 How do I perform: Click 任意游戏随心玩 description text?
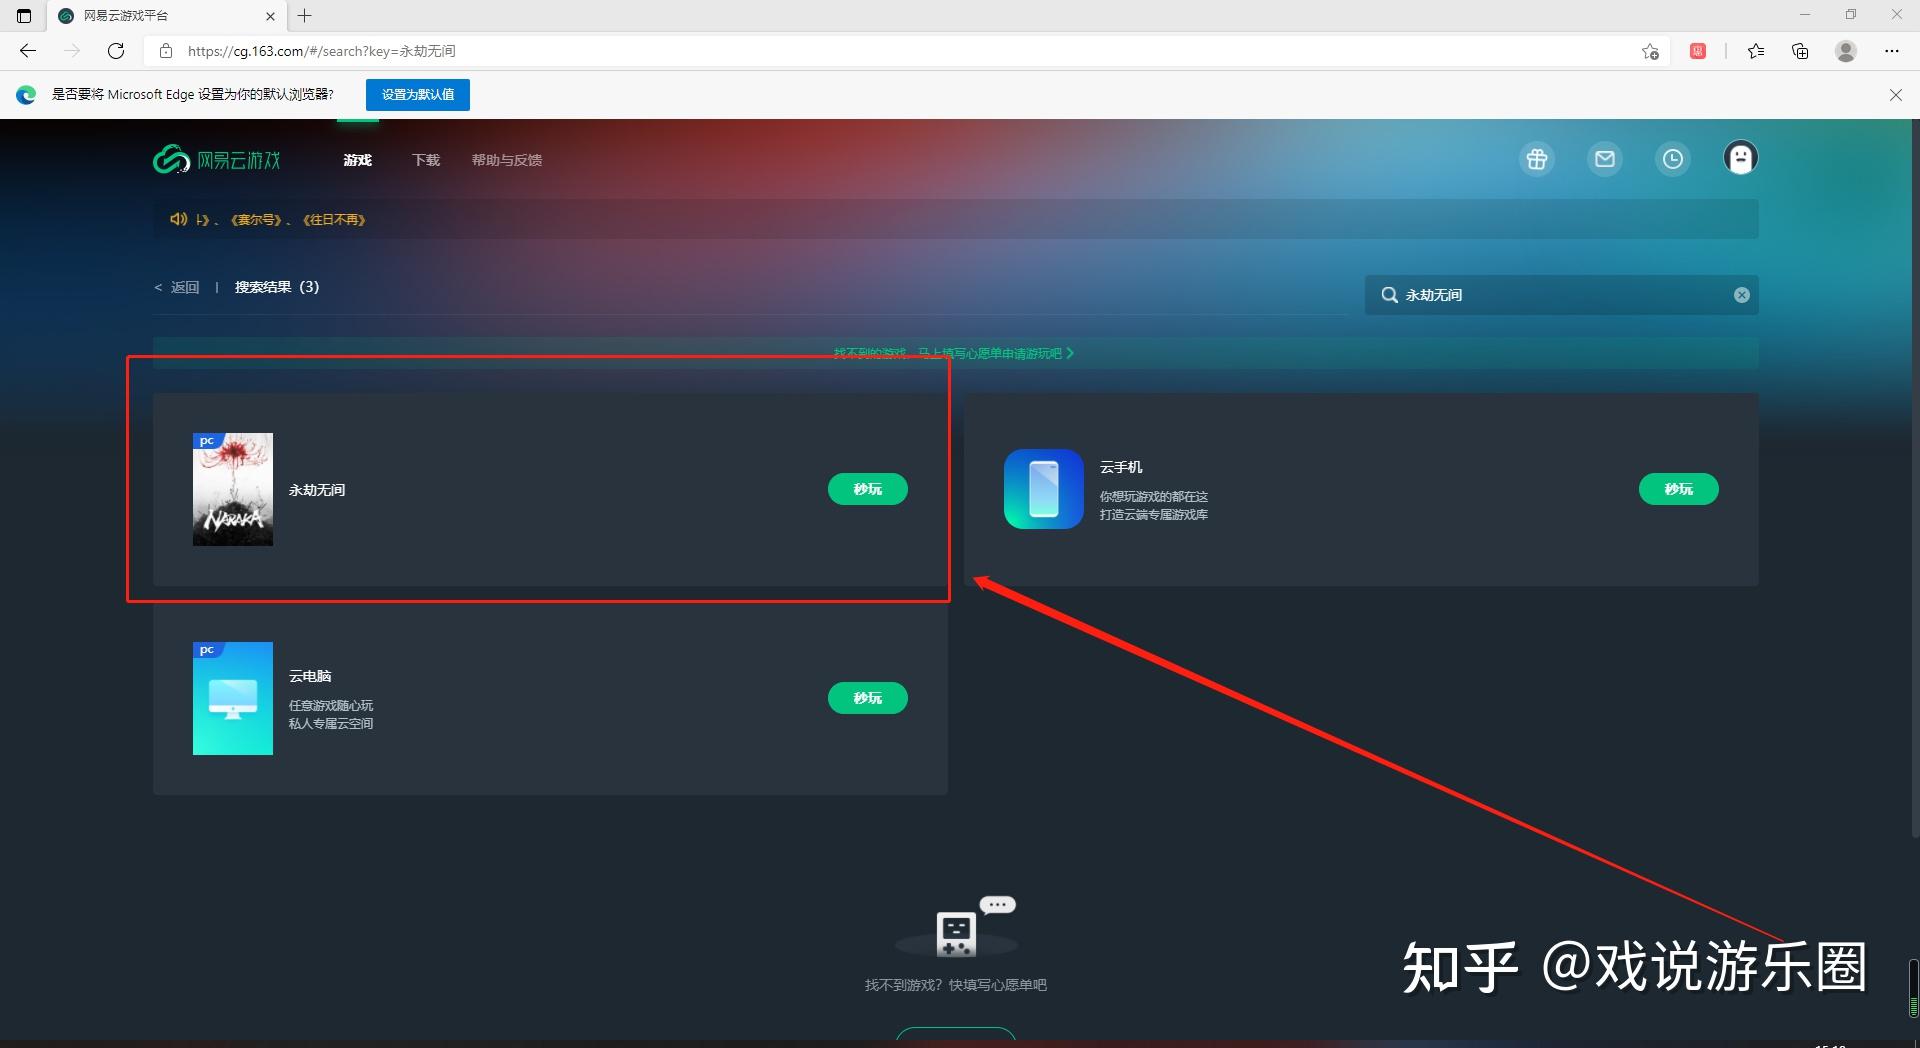pos(331,706)
